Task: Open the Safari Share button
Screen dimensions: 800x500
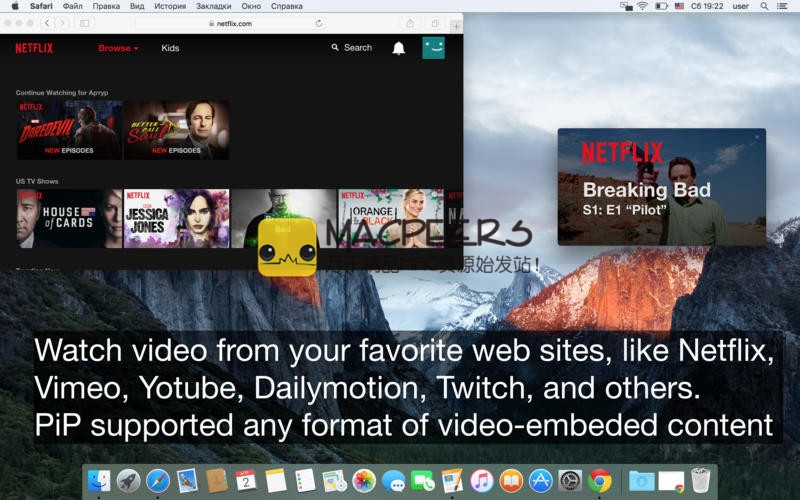Action: point(410,23)
